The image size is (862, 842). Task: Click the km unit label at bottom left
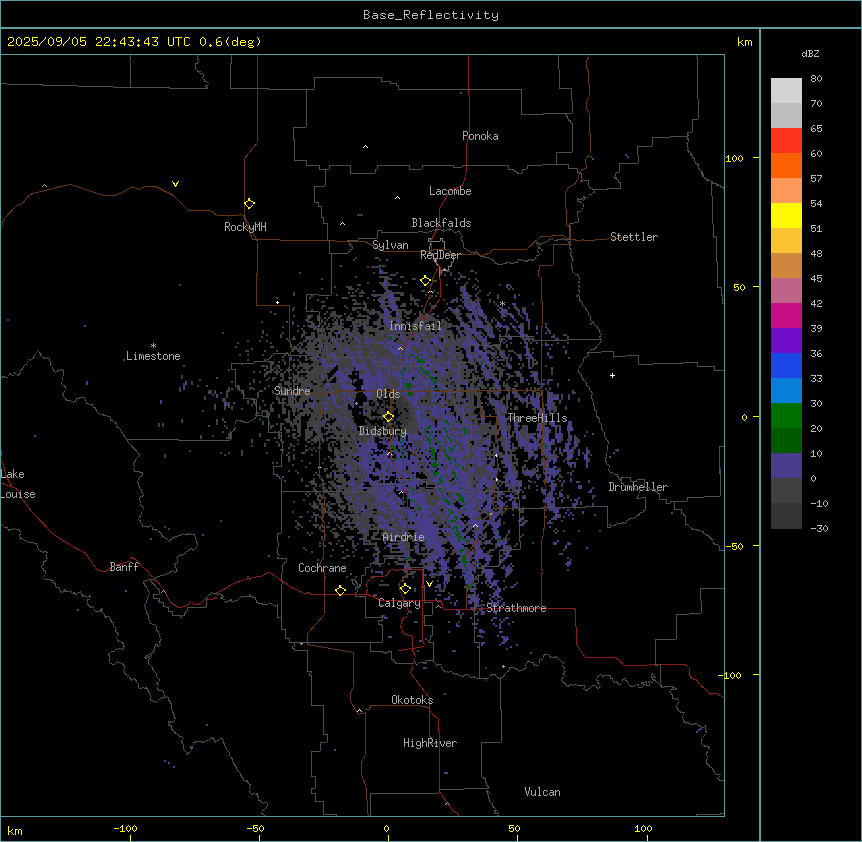[15, 830]
